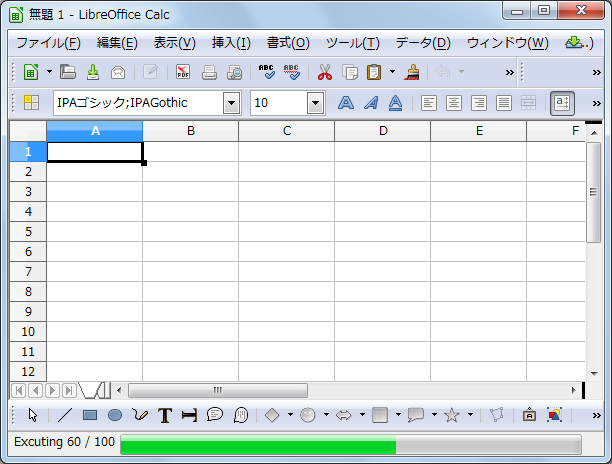This screenshot has height=464, width=612.
Task: Click the scroll down arrow
Action: point(594,373)
